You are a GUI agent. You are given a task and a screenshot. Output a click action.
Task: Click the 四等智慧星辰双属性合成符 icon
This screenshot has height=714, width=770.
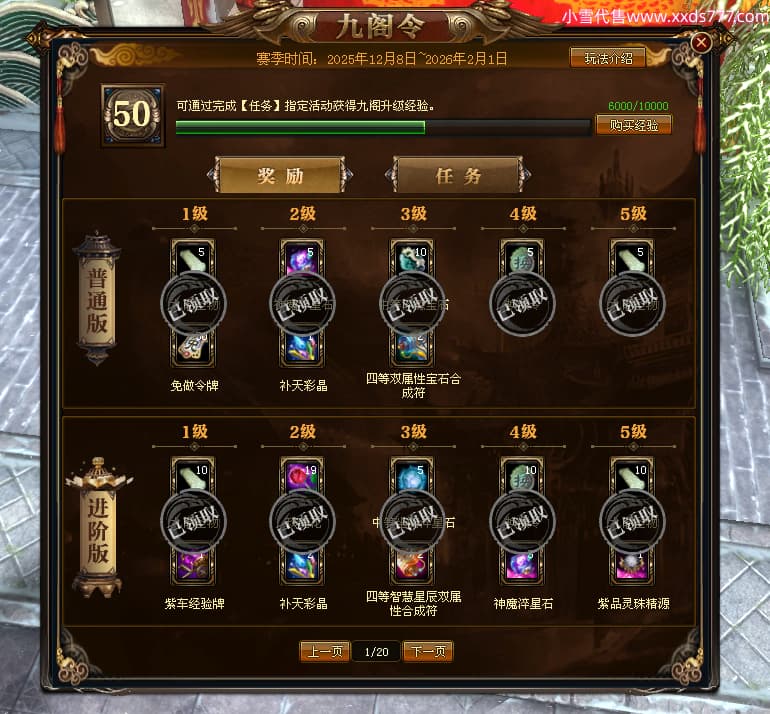pos(412,568)
